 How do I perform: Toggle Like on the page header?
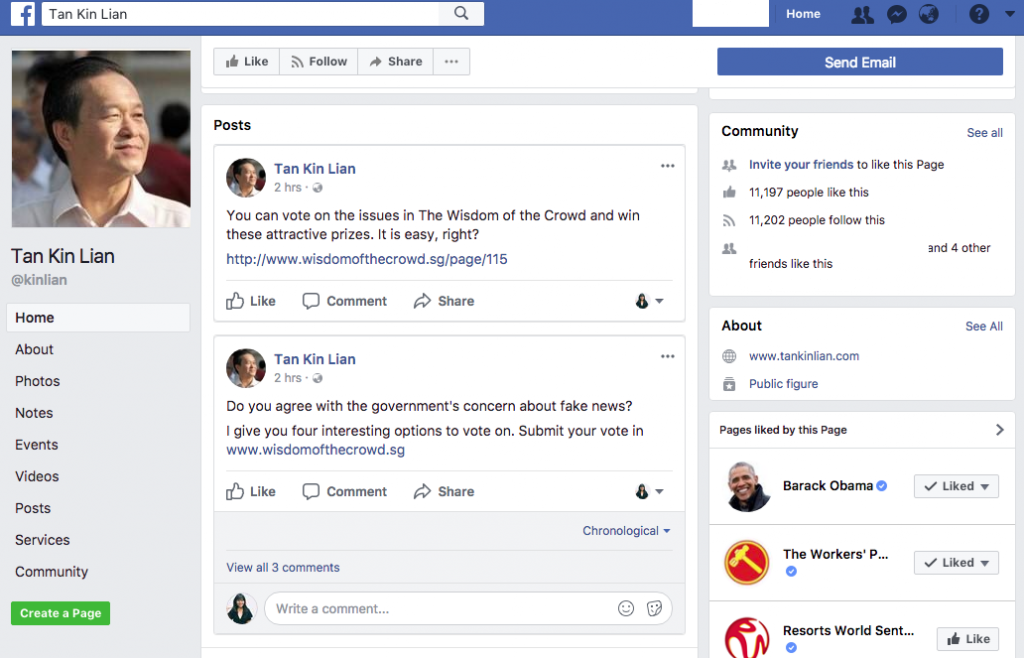[247, 61]
